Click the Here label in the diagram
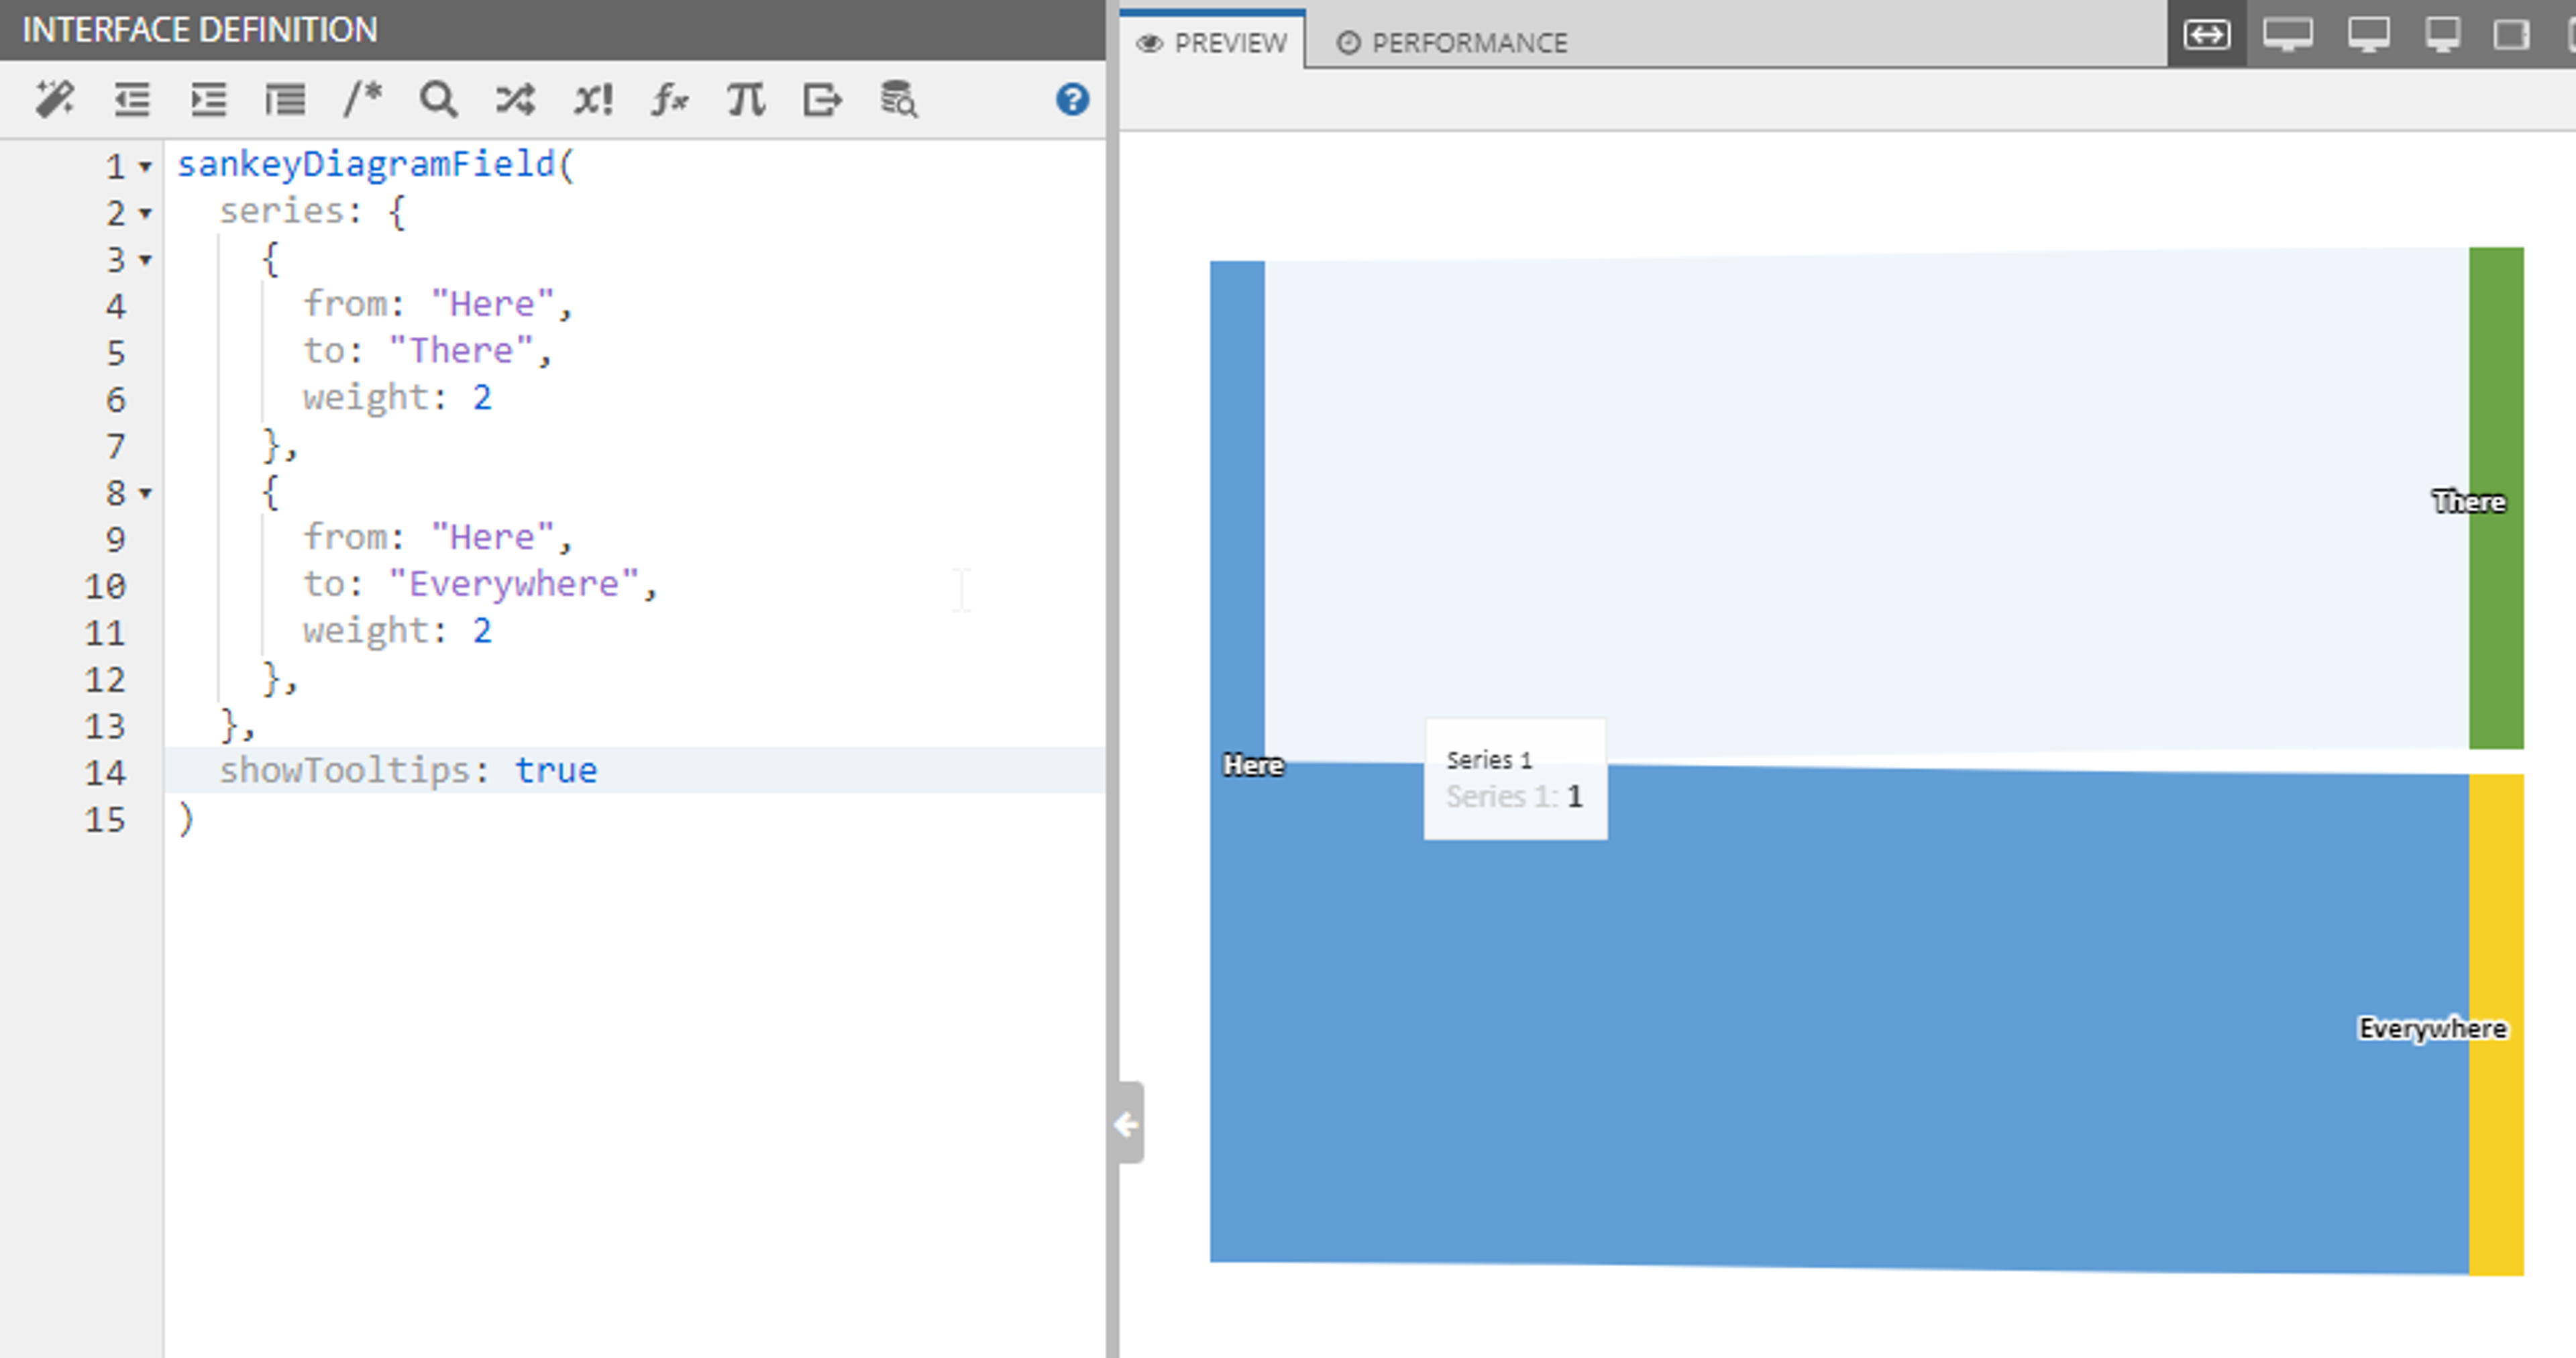2576x1358 pixels. point(1253,765)
